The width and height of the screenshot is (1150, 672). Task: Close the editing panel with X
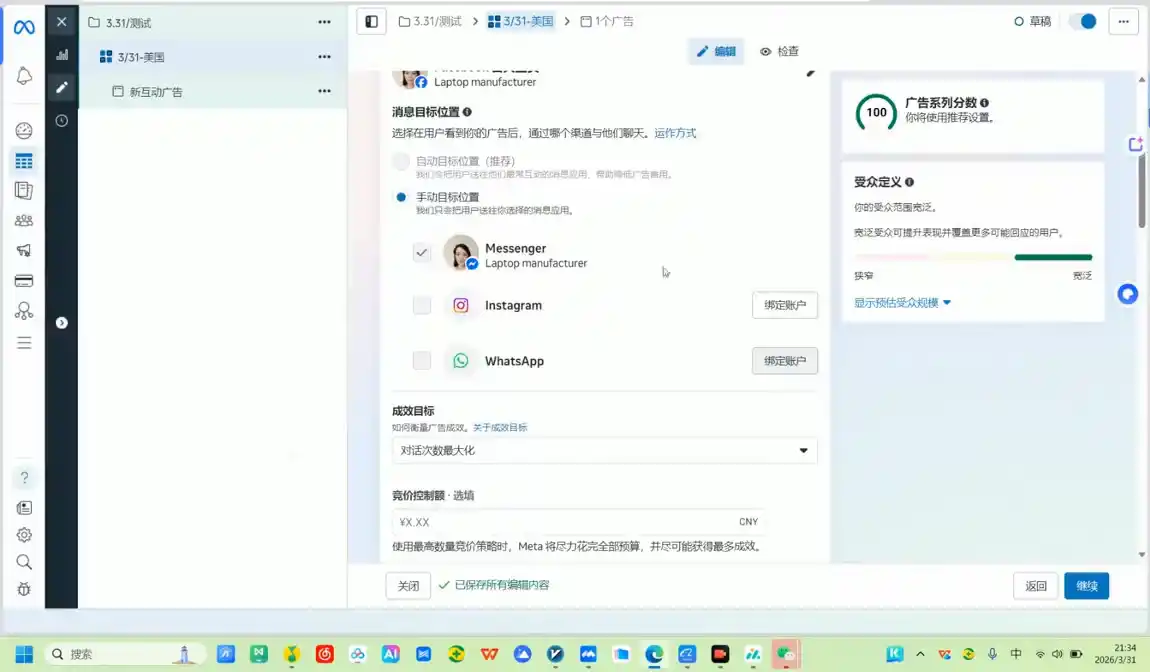62,22
